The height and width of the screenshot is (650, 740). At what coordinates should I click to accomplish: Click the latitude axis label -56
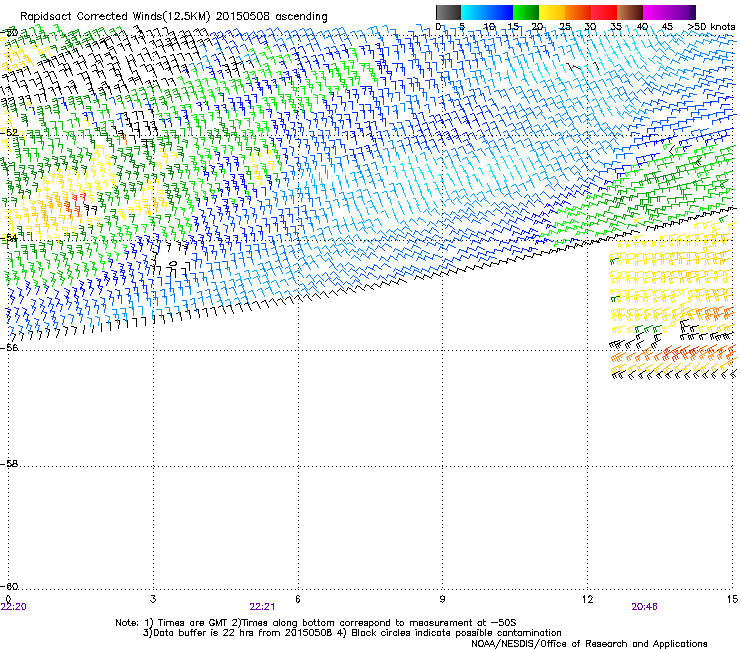(x=9, y=347)
